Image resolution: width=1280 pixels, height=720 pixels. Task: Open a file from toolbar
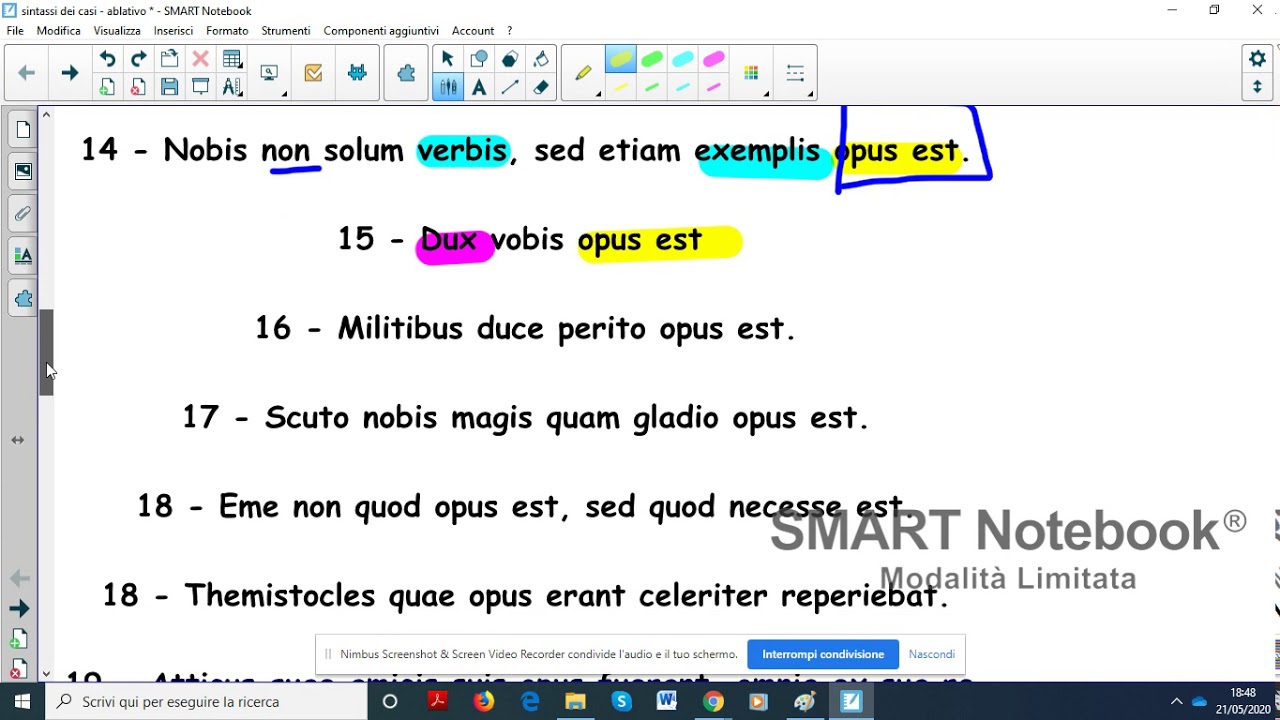coord(169,59)
